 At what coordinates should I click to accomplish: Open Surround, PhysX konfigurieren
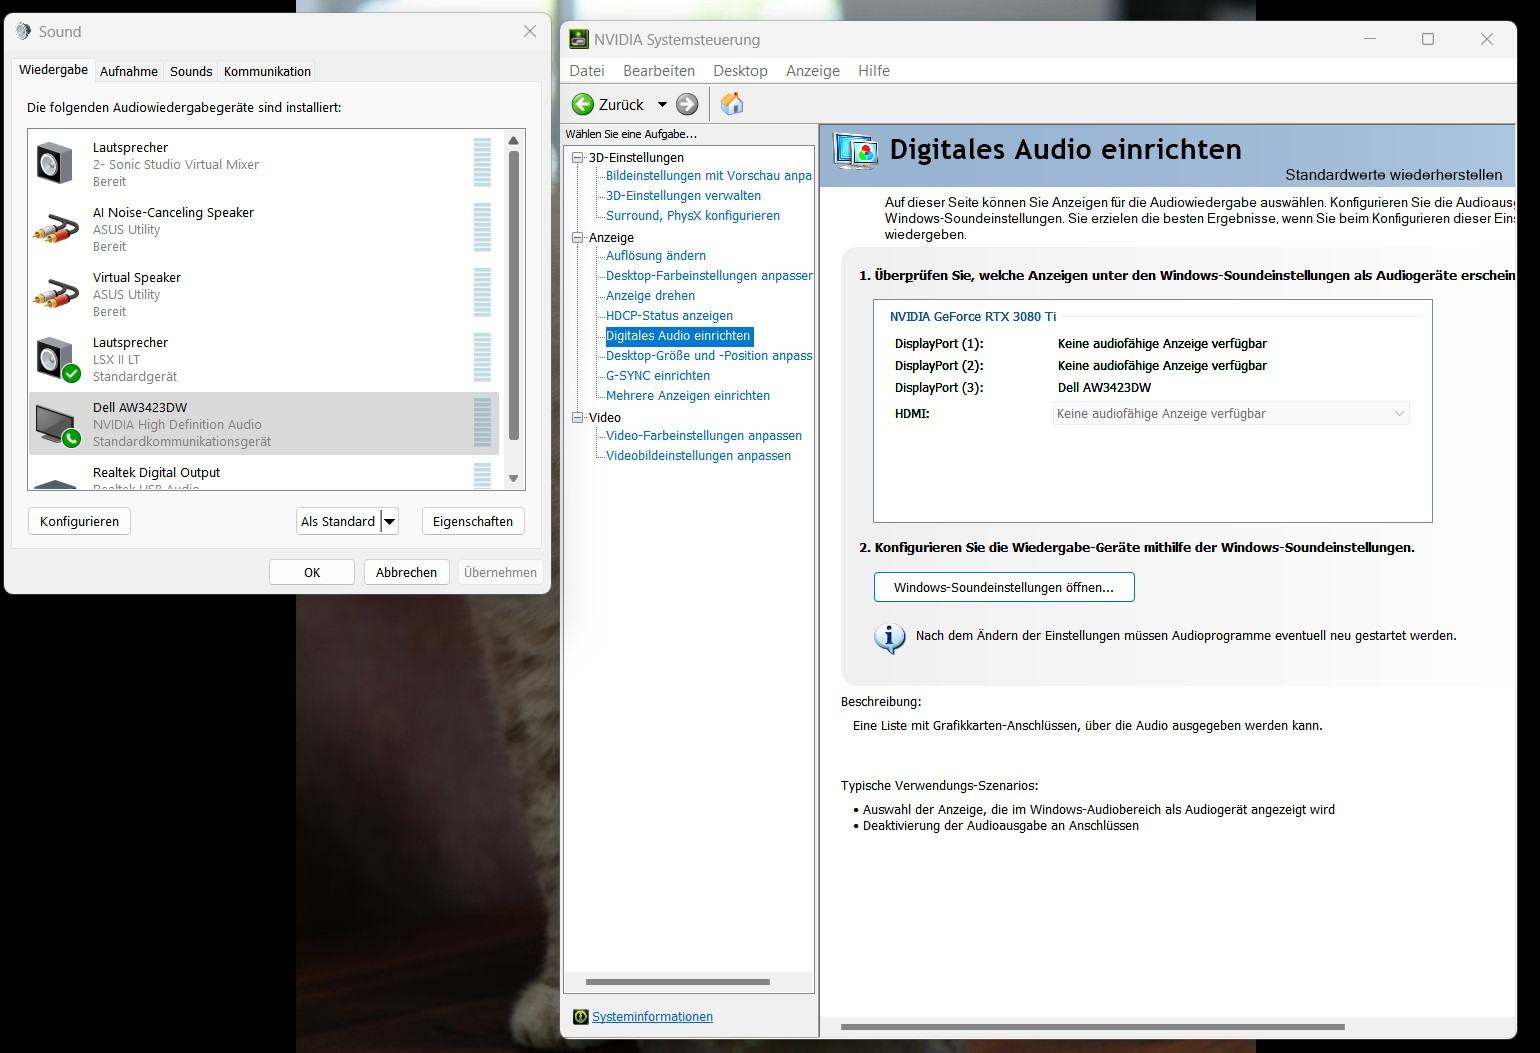(693, 216)
